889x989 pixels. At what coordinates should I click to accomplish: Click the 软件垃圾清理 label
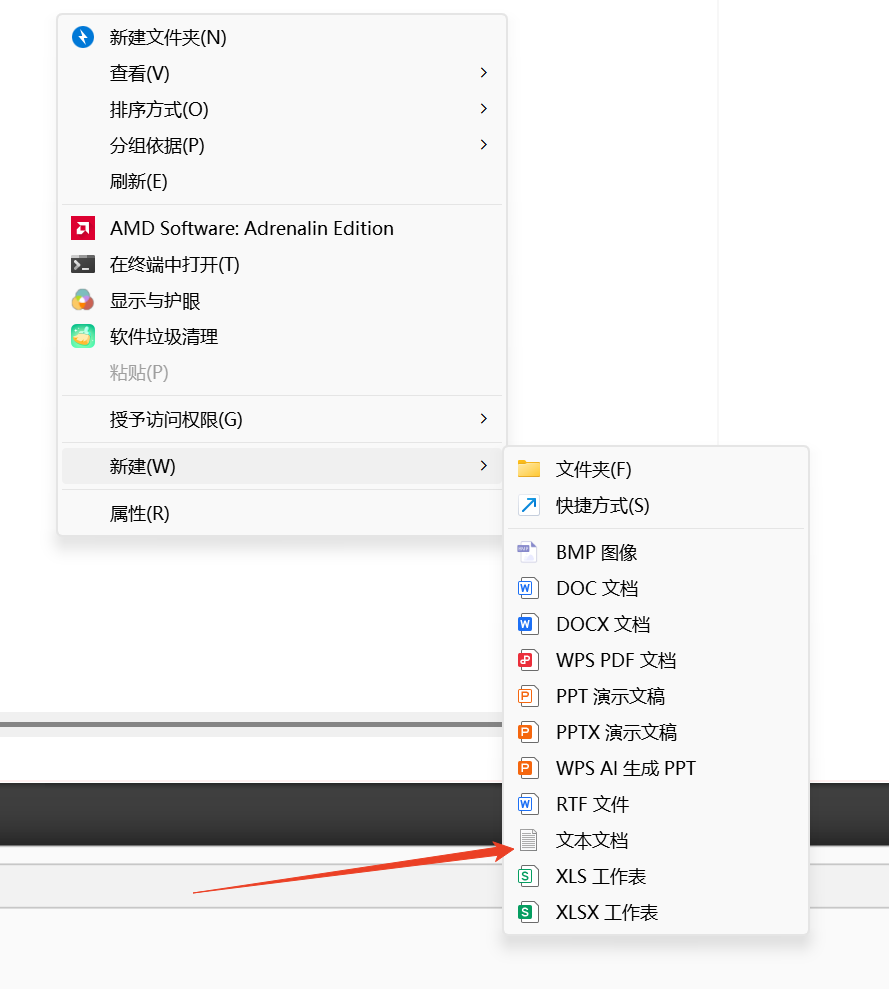point(164,337)
